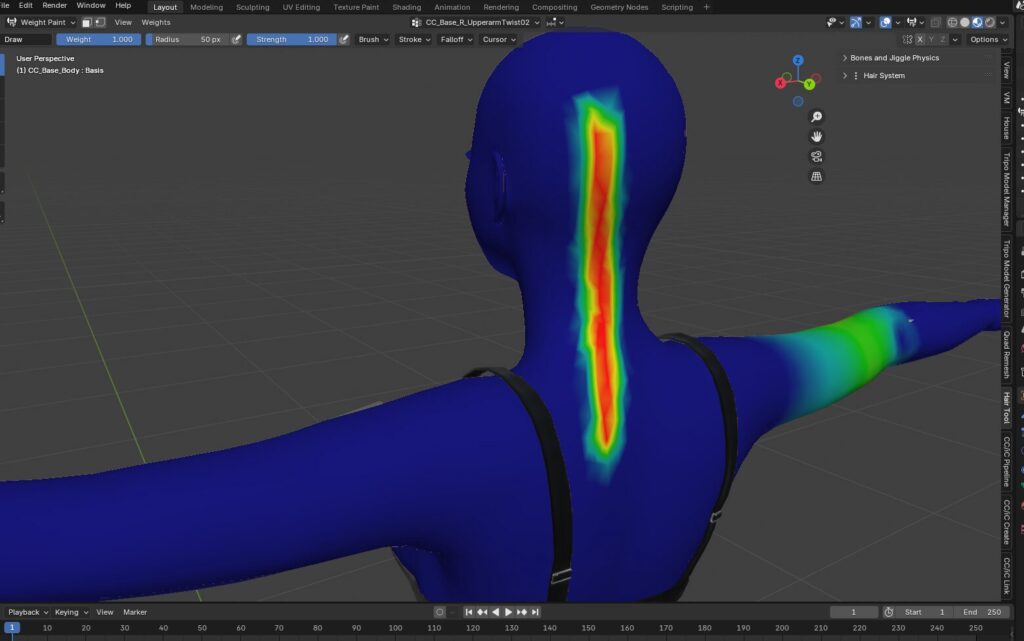
Task: Play the animation forward
Action: coord(508,612)
